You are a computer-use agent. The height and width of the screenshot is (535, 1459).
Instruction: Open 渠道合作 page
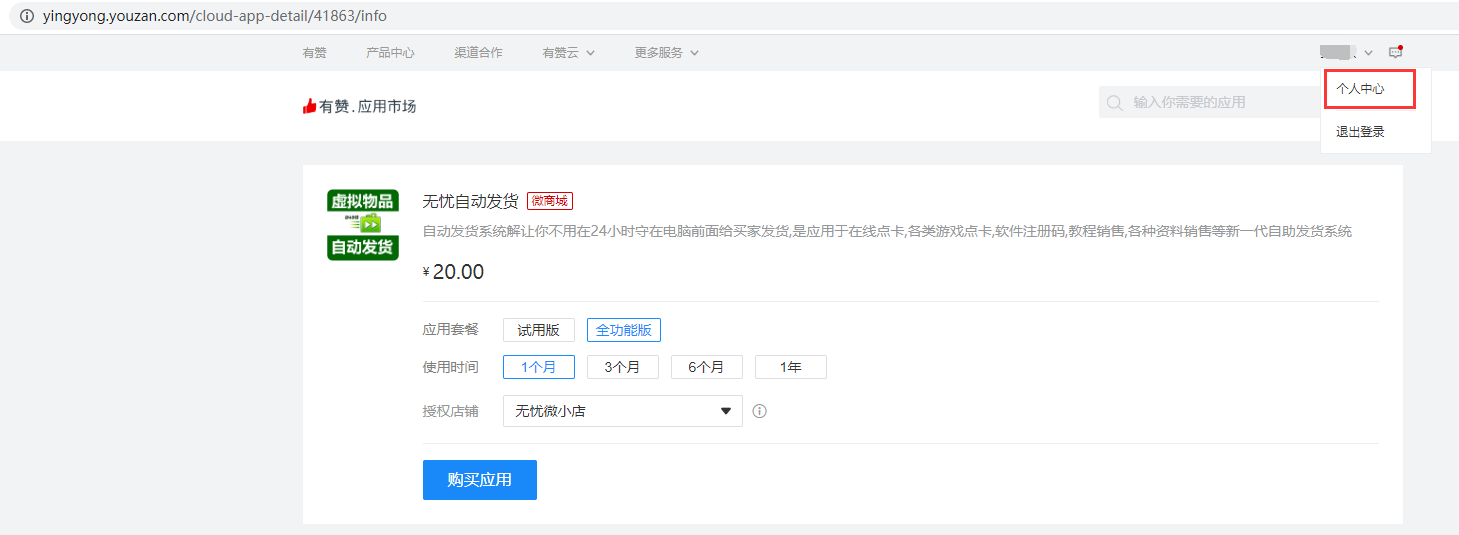[478, 52]
